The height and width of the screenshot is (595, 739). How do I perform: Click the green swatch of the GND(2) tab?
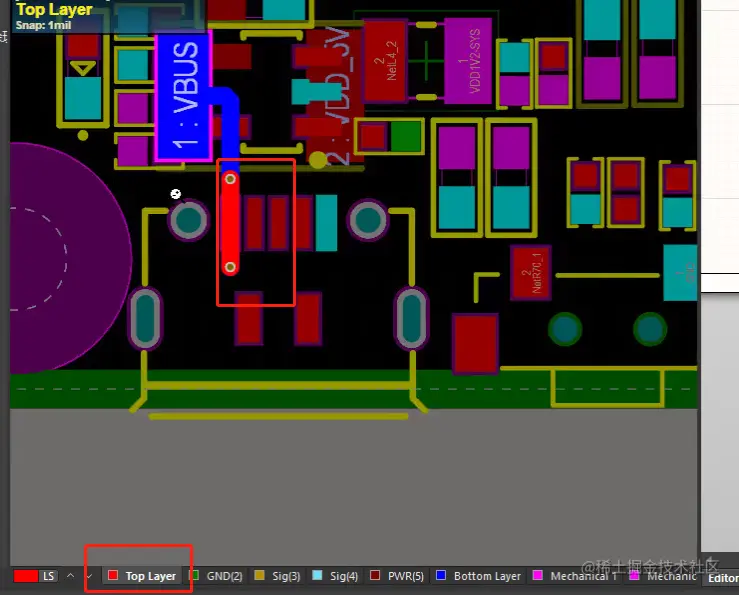[194, 575]
